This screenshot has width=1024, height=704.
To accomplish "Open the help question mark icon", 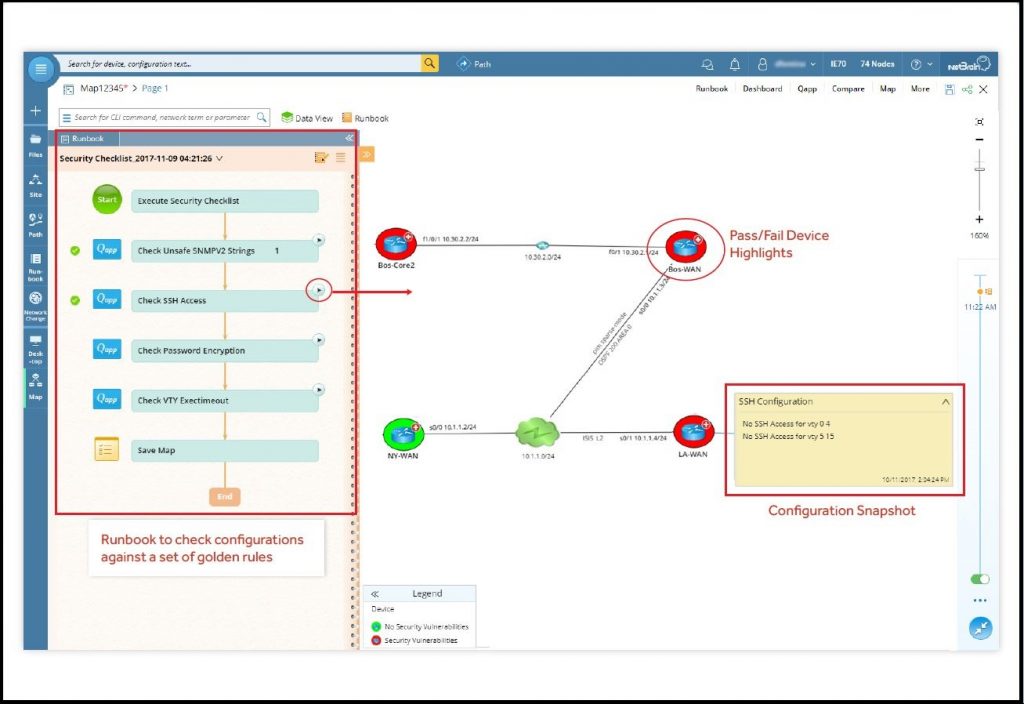I will [x=916, y=64].
